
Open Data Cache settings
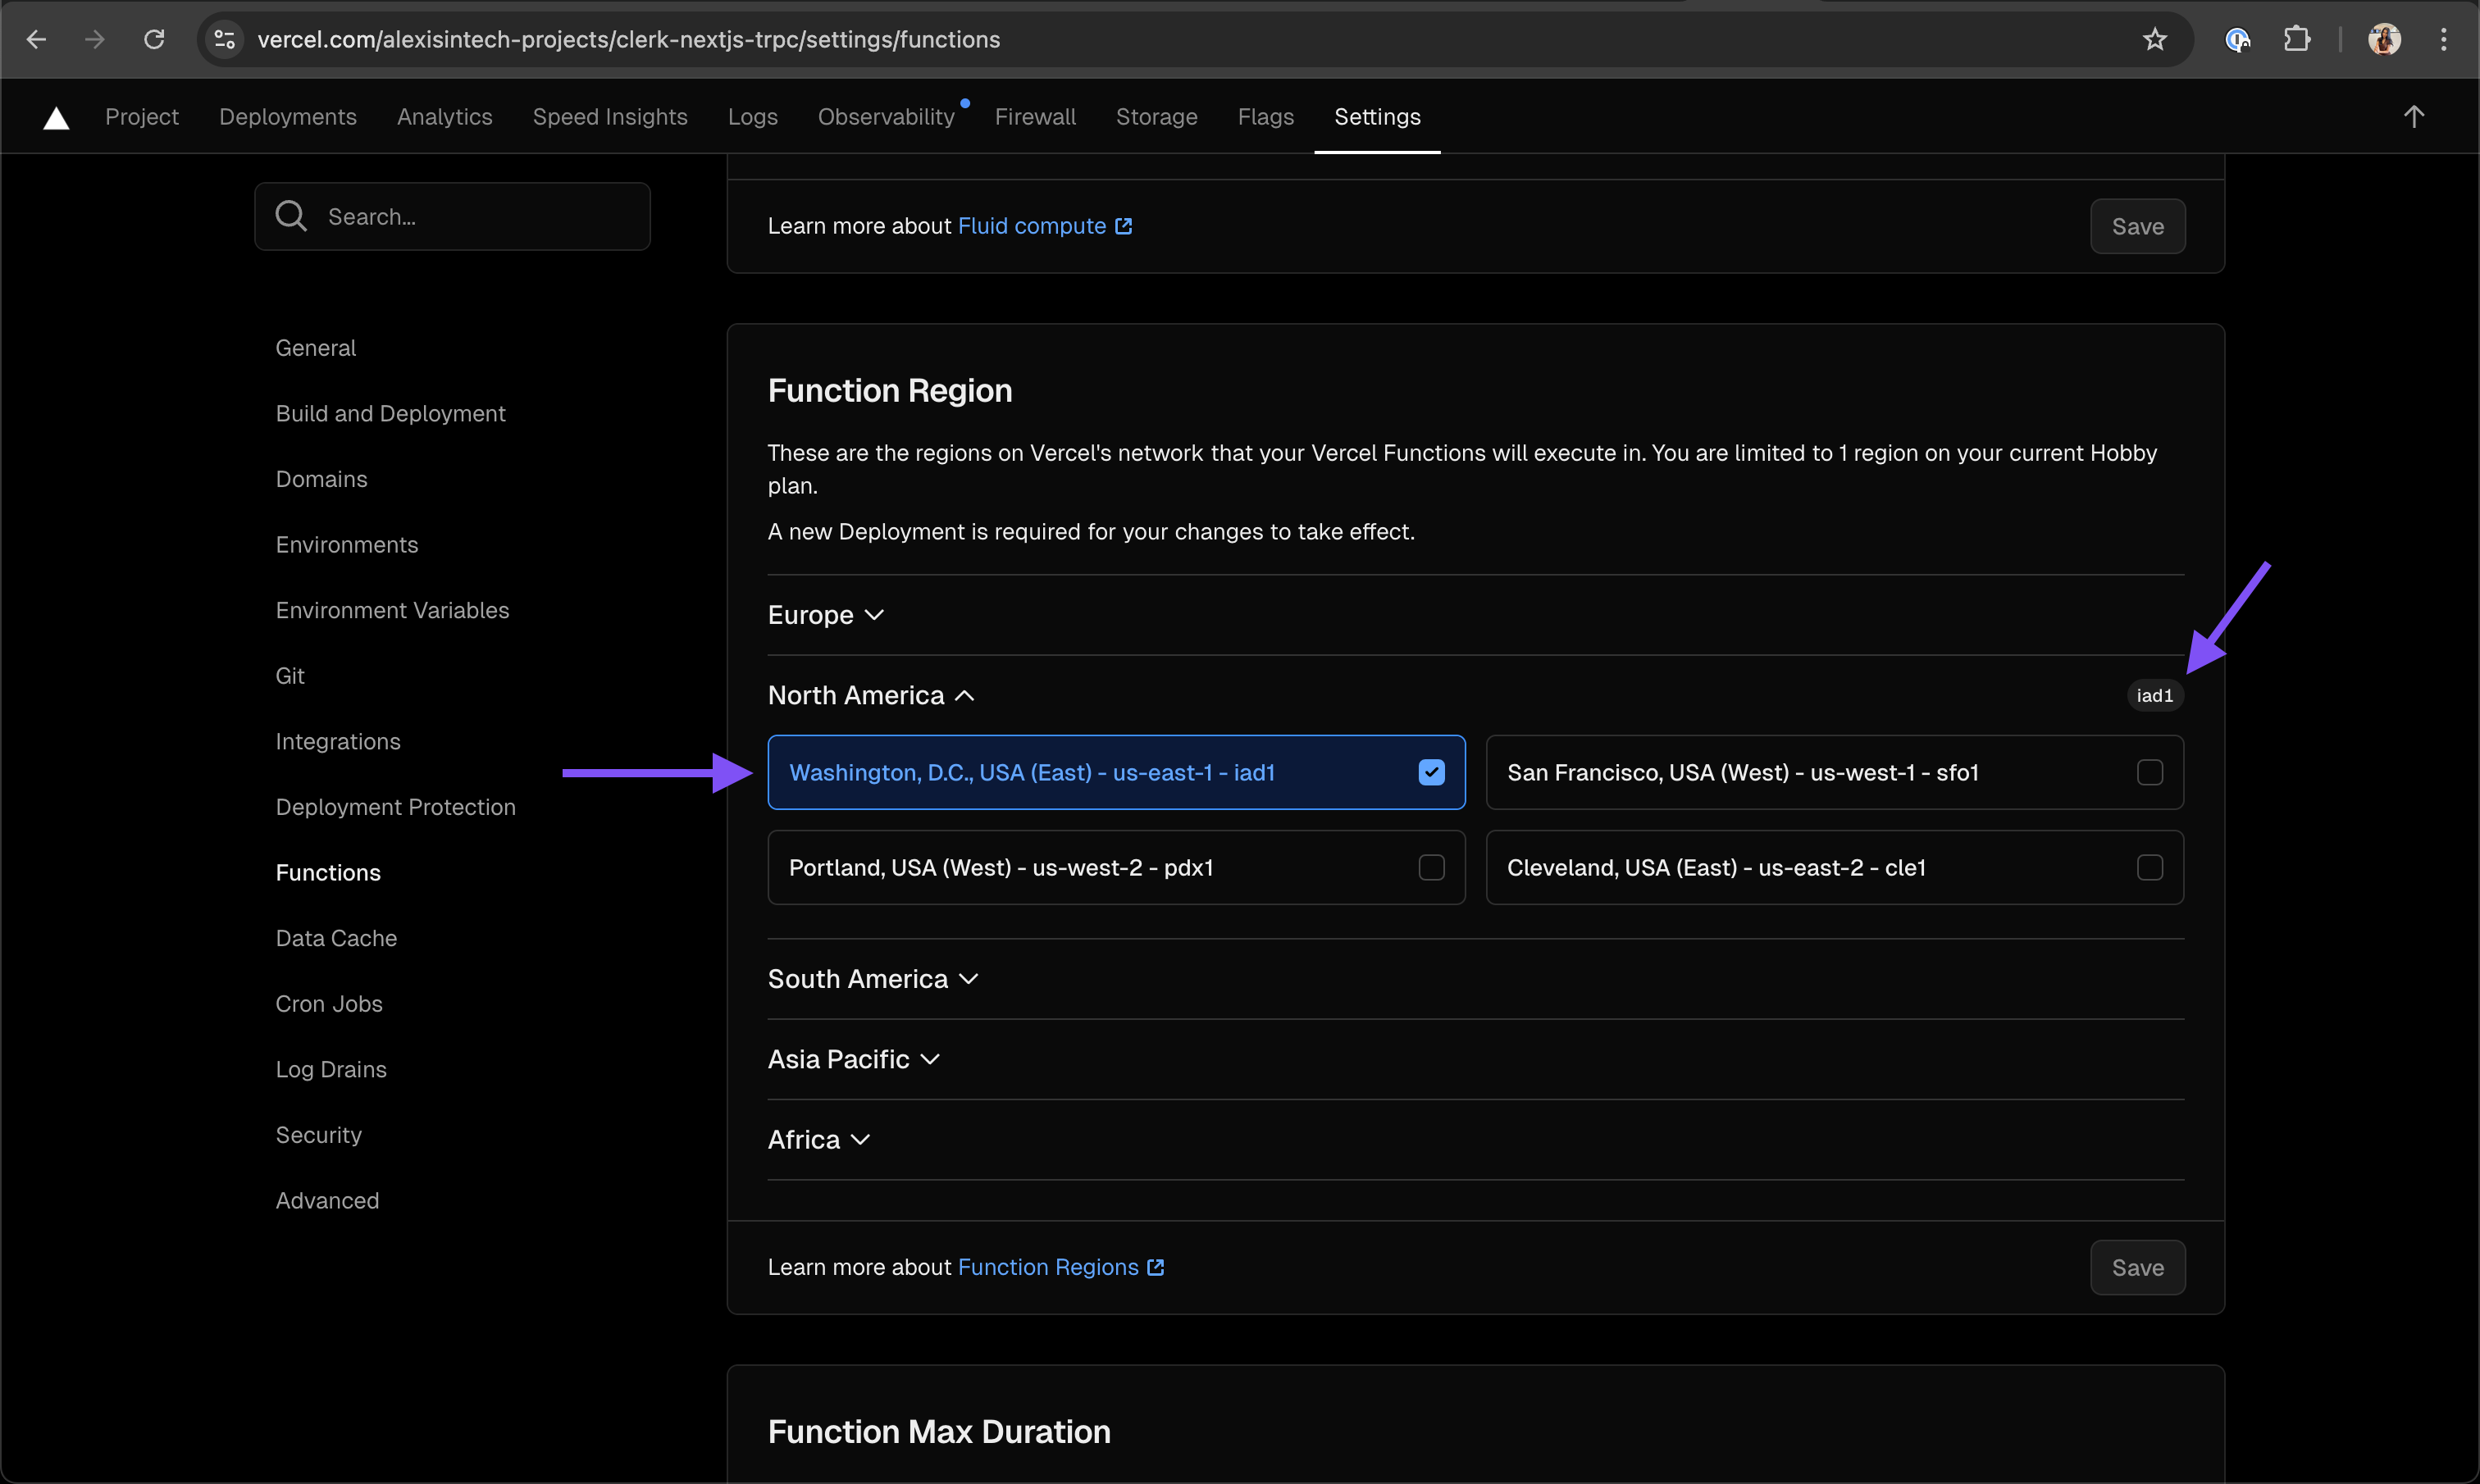pyautogui.click(x=336, y=938)
